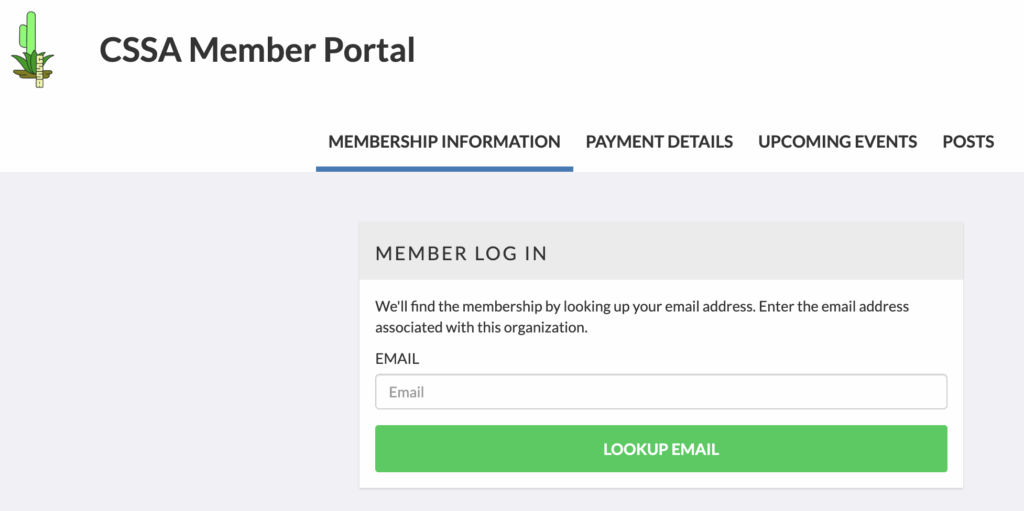Go to the Upcoming Events tab

(x=837, y=142)
